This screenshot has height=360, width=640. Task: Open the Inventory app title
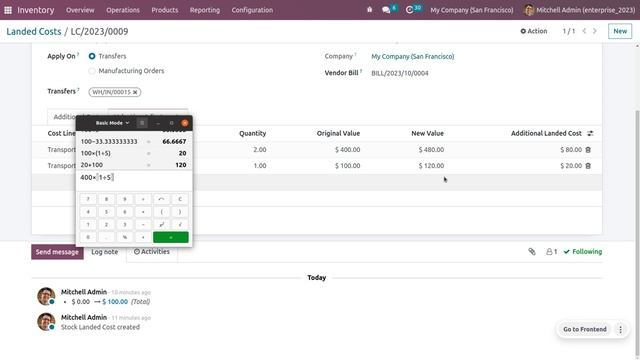point(36,10)
